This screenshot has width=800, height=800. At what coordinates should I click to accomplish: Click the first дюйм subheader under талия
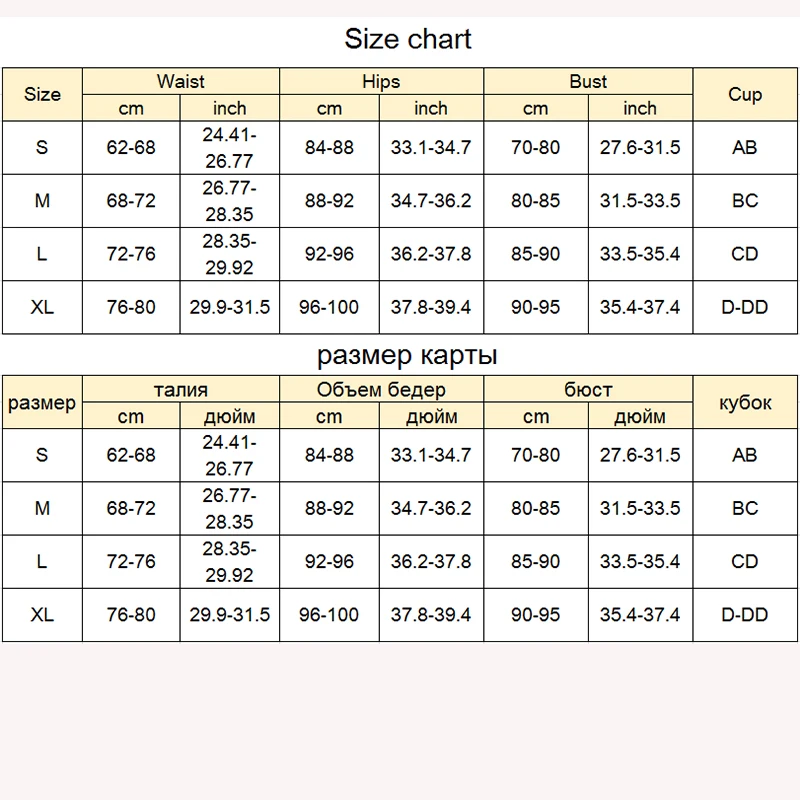(229, 417)
